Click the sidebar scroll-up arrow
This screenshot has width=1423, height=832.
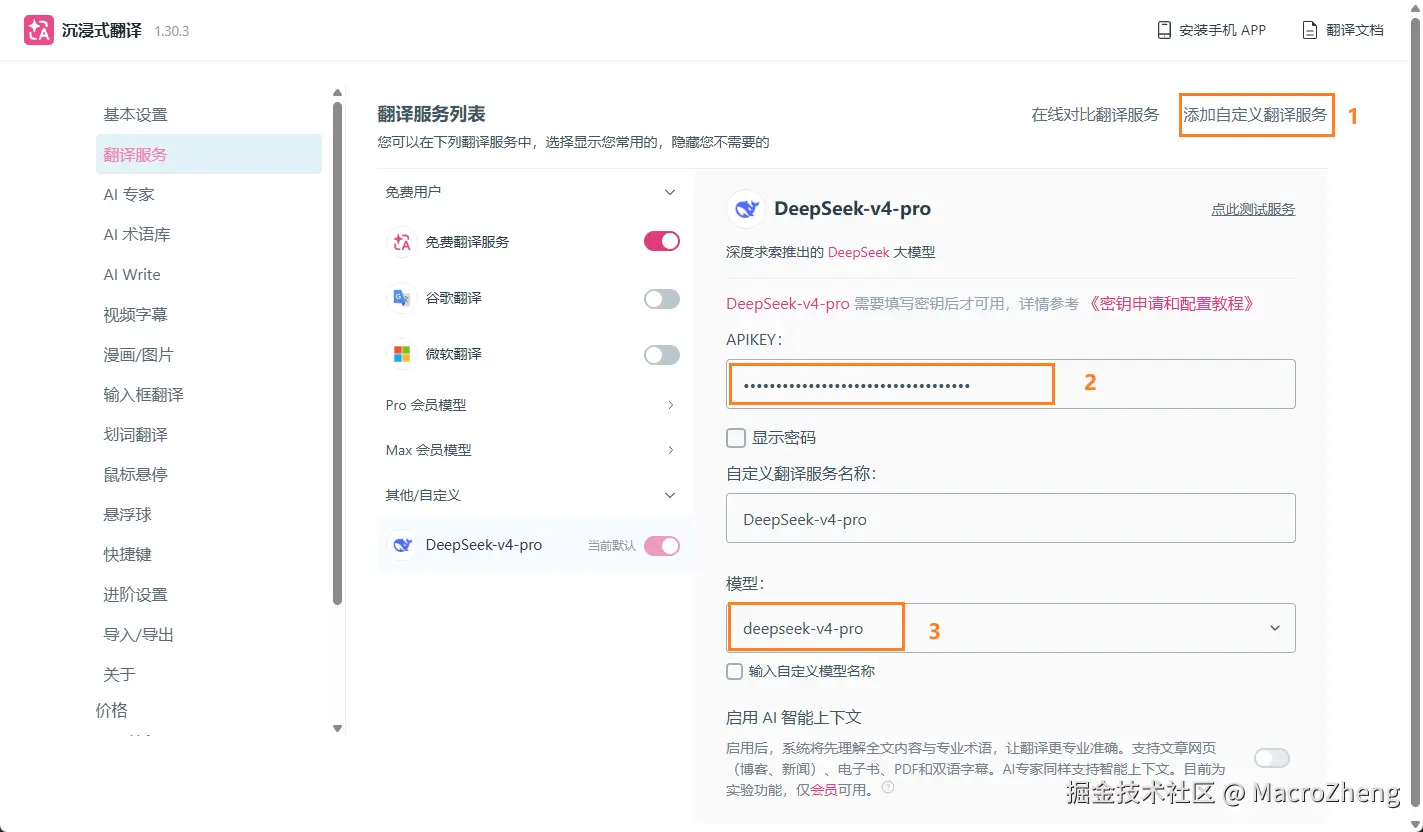[338, 93]
